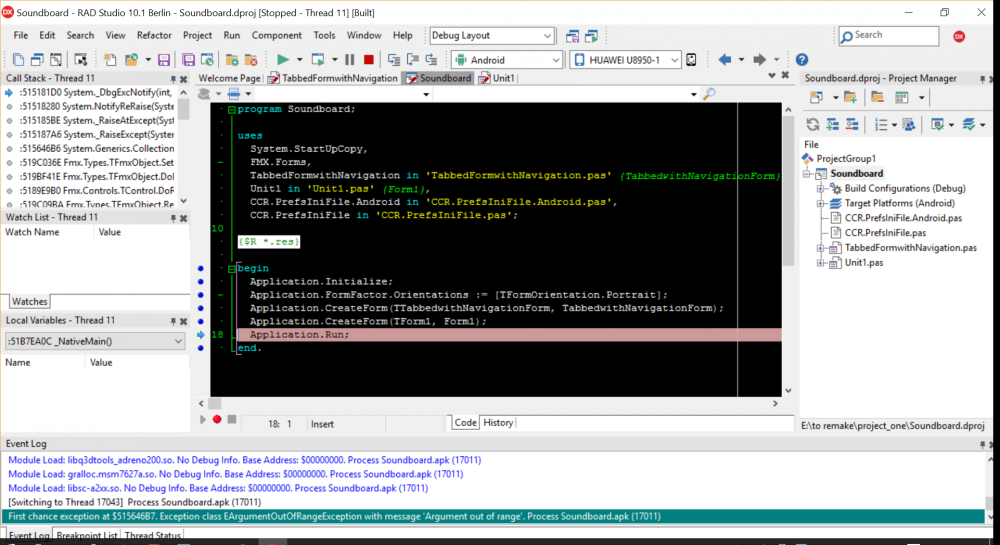Open Help with question mark icon

coord(802,60)
